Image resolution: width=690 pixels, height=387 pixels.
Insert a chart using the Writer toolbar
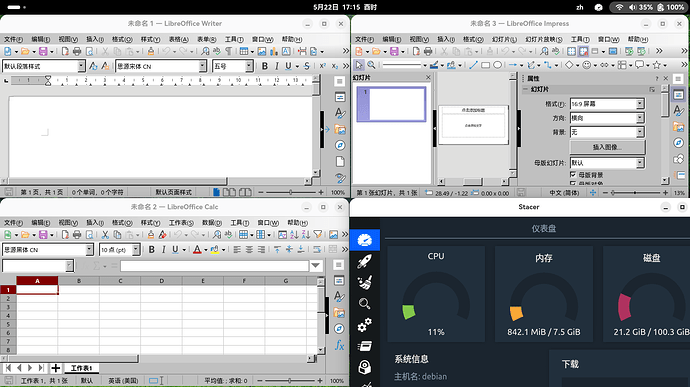click(x=274, y=52)
